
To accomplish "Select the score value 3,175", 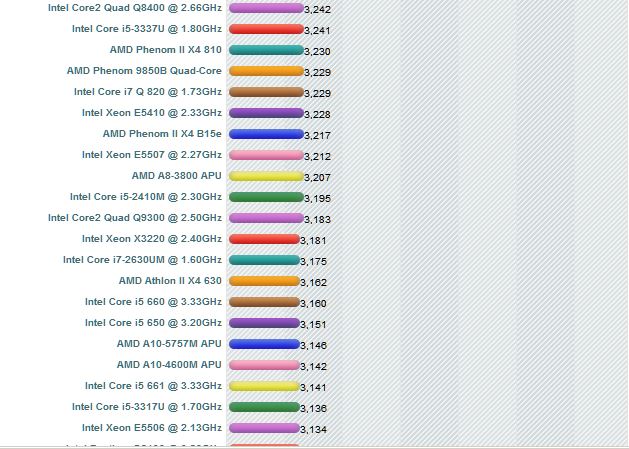I will tap(313, 262).
